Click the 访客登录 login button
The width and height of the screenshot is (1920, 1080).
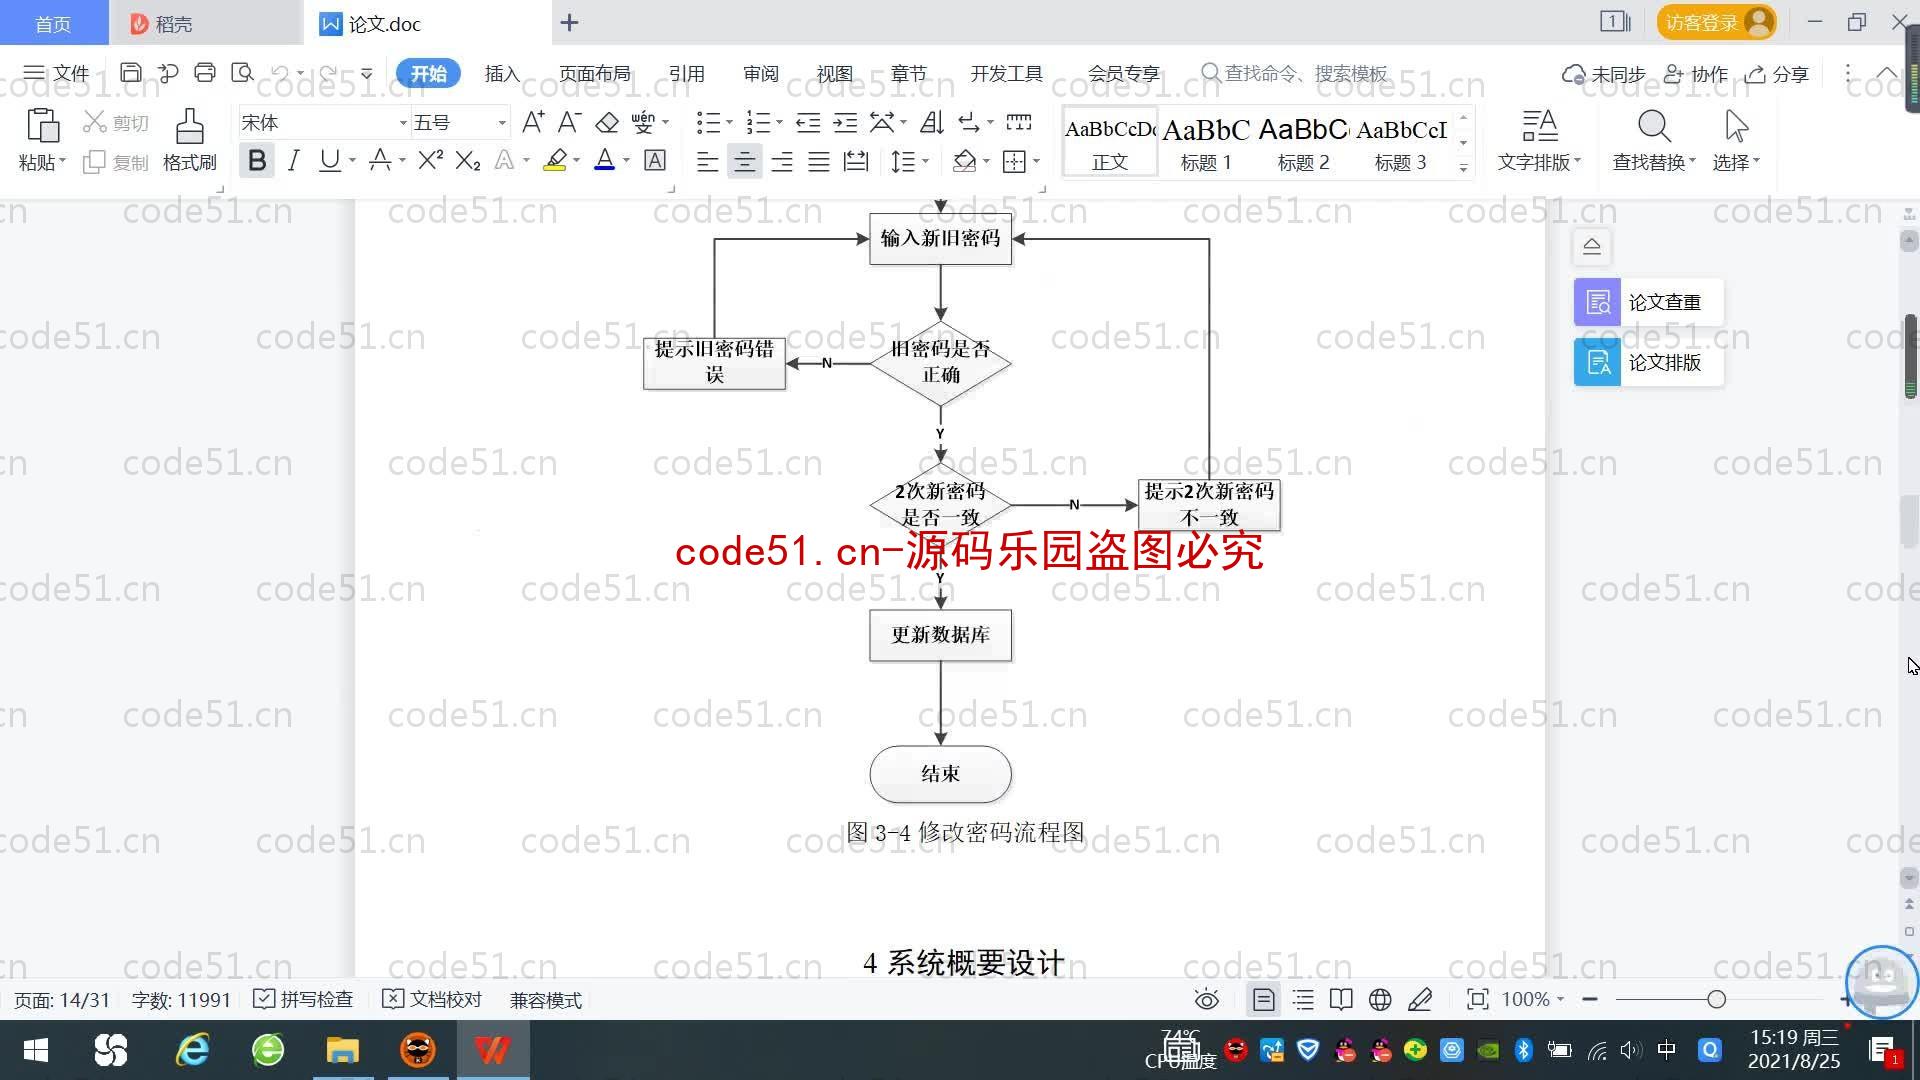click(x=1716, y=22)
